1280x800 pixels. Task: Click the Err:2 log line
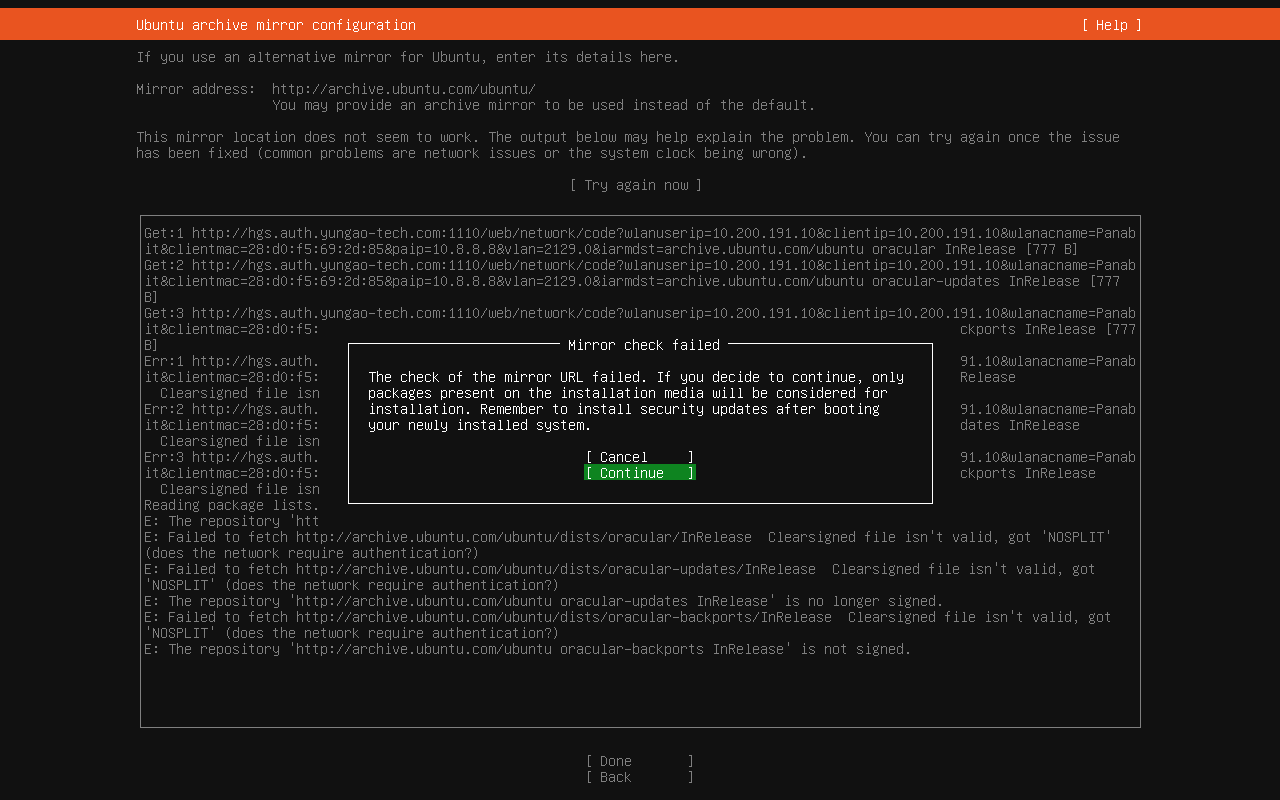(x=232, y=409)
